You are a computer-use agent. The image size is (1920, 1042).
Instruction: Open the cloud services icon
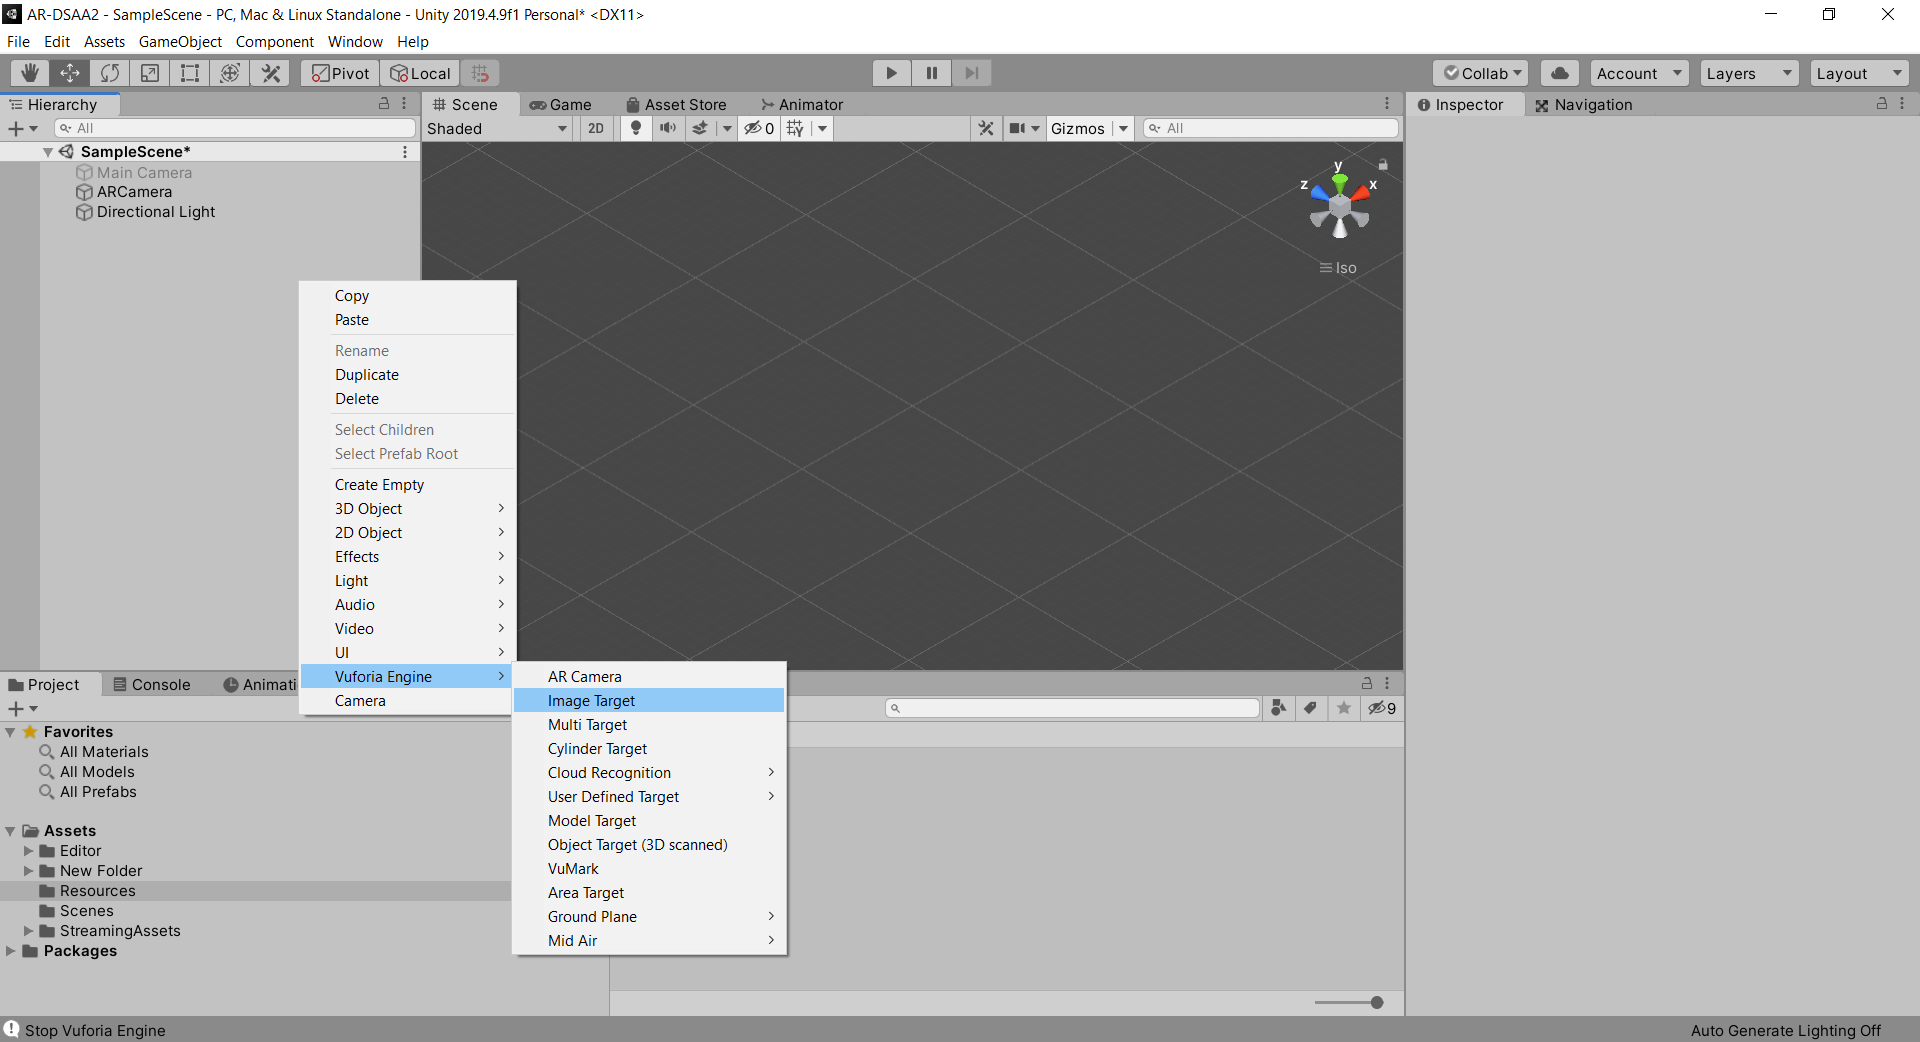click(1559, 73)
